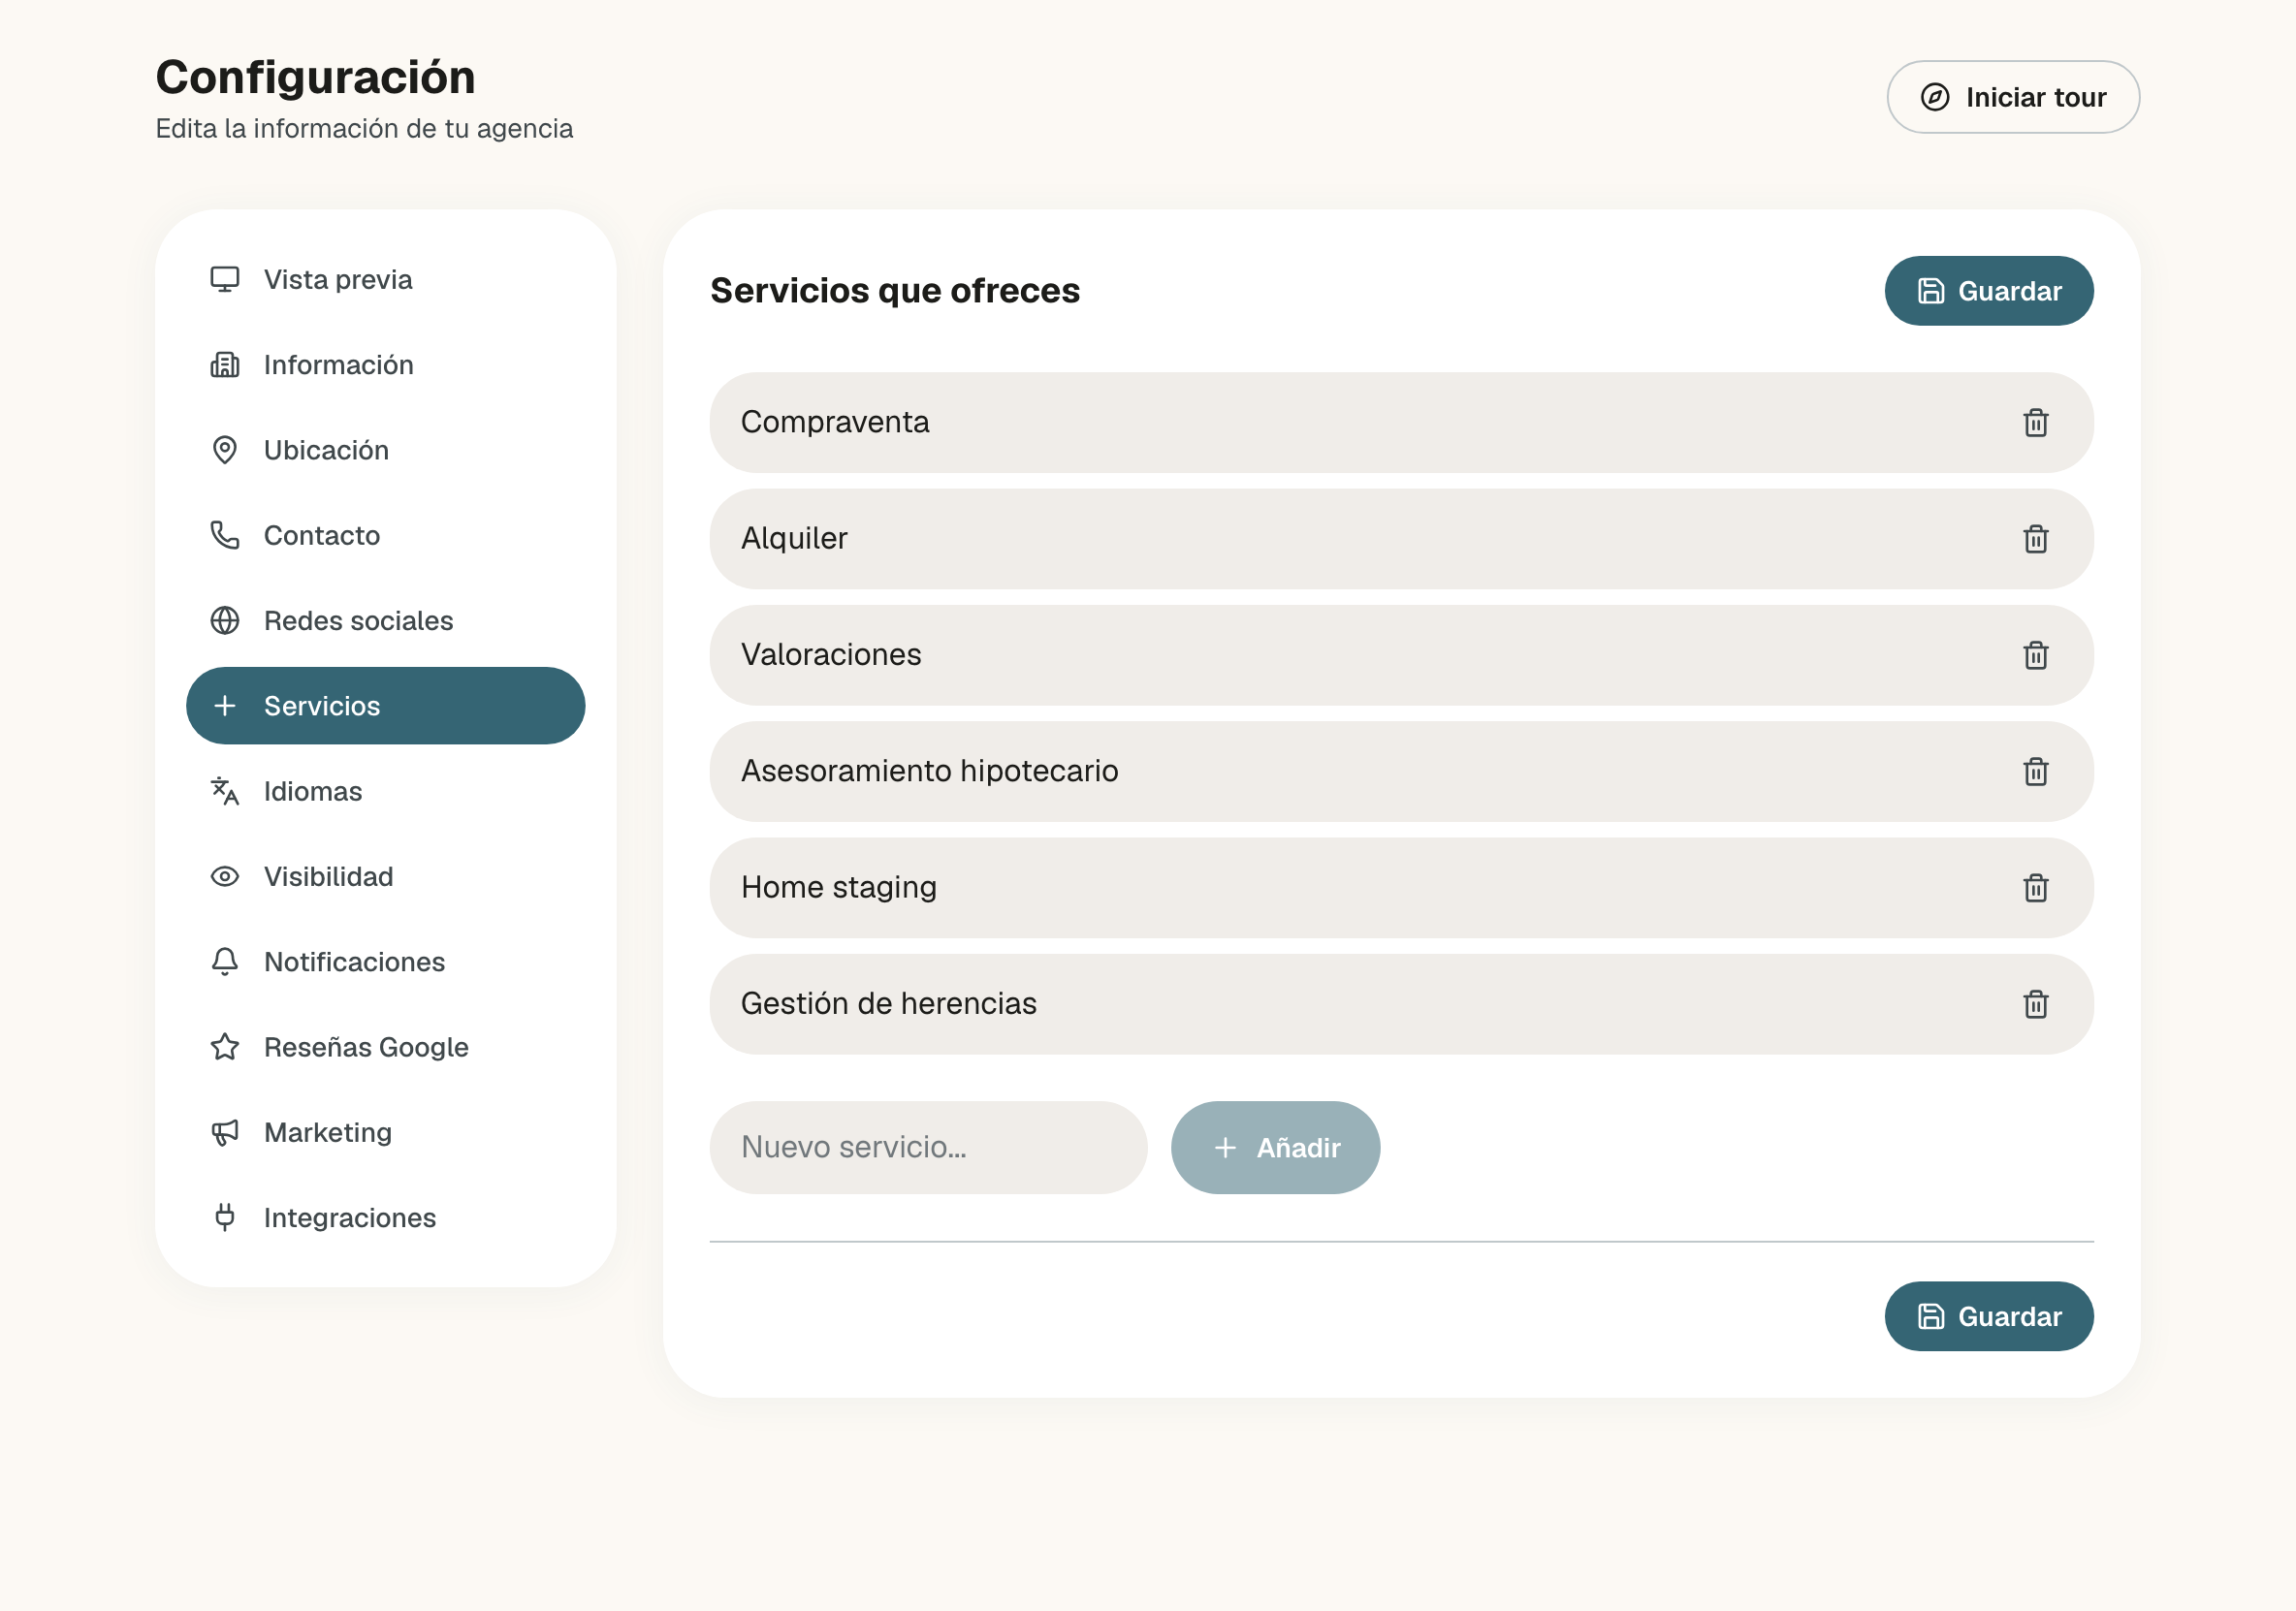This screenshot has width=2296, height=1611.
Task: Click the Alquiler service name
Action: (x=794, y=538)
